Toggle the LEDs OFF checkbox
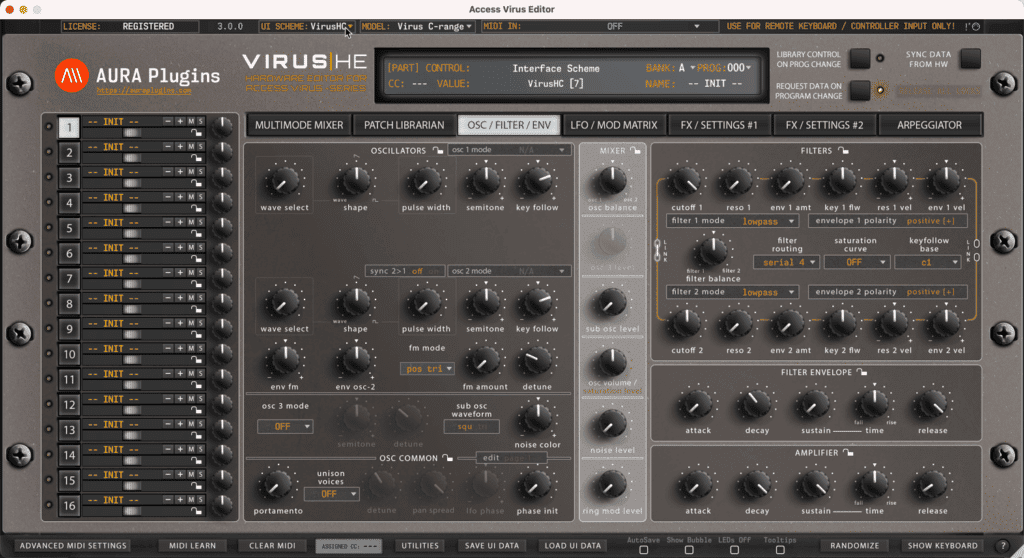 pyautogui.click(x=734, y=550)
